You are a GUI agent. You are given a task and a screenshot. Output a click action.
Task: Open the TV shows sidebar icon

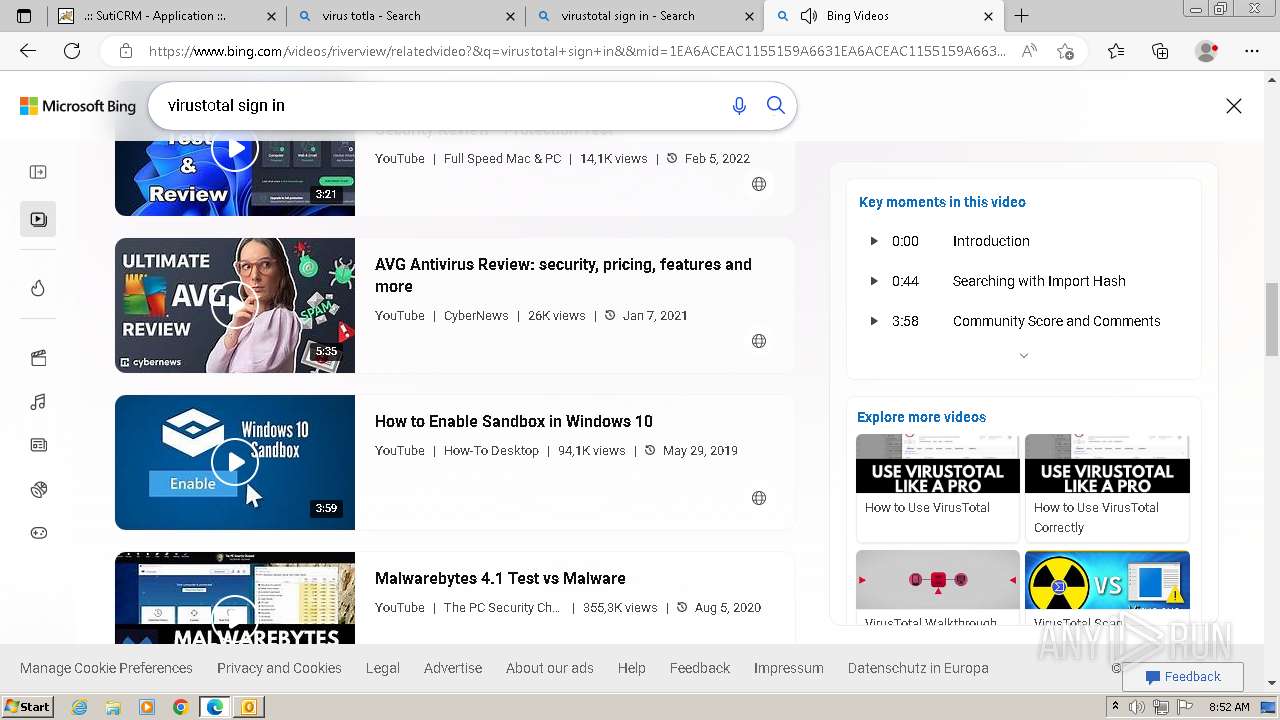point(38,445)
